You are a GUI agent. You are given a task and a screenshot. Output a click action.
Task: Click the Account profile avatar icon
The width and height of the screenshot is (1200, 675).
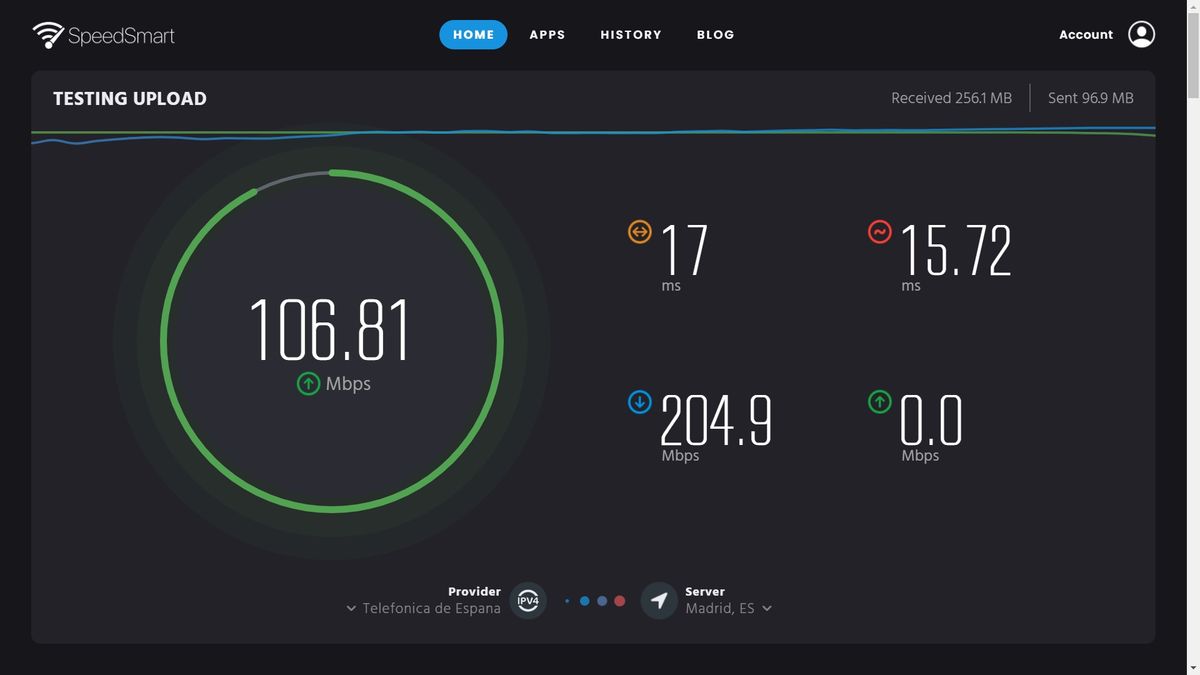1141,33
